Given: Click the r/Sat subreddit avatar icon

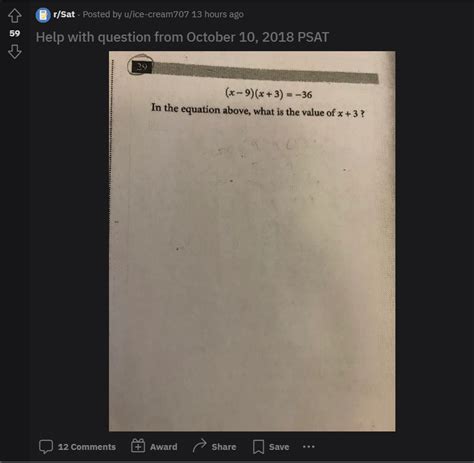Looking at the screenshot, I should (x=43, y=15).
